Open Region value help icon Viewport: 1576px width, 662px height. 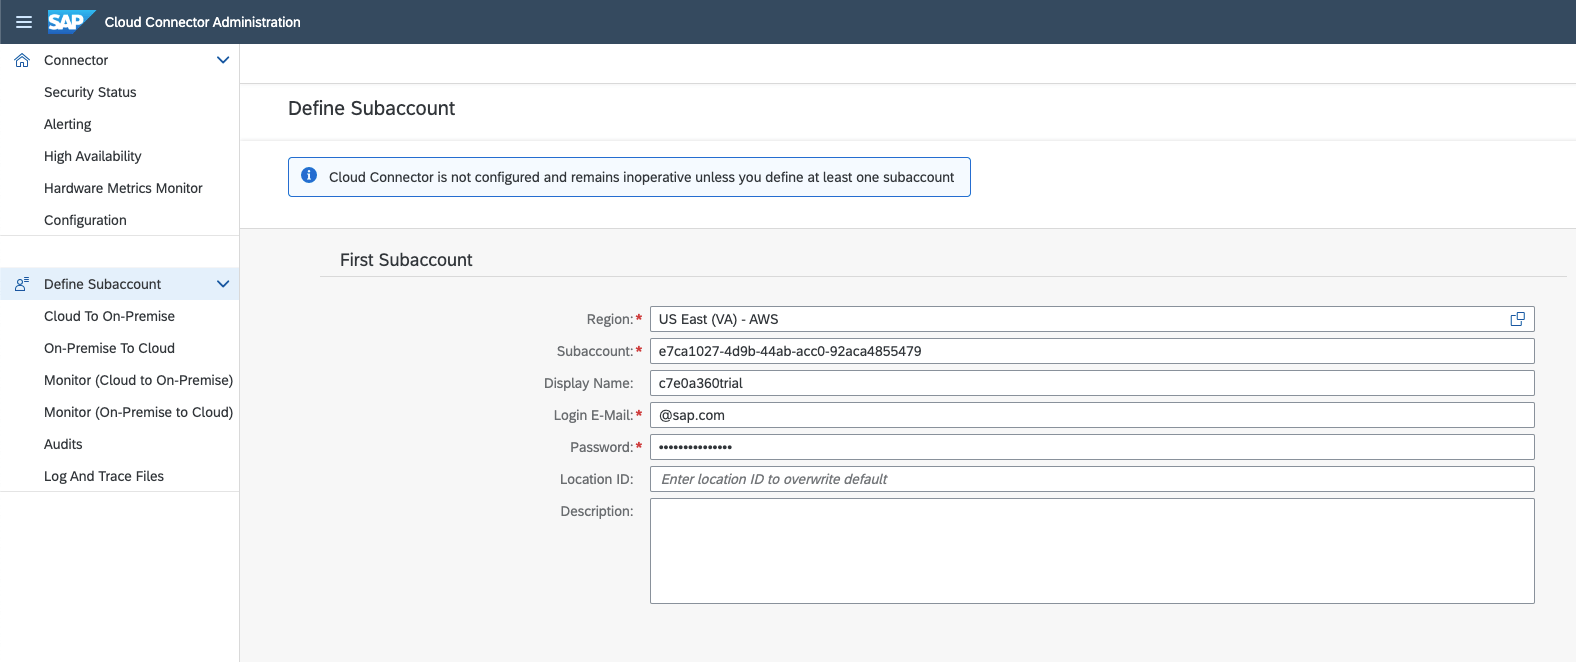click(x=1517, y=319)
